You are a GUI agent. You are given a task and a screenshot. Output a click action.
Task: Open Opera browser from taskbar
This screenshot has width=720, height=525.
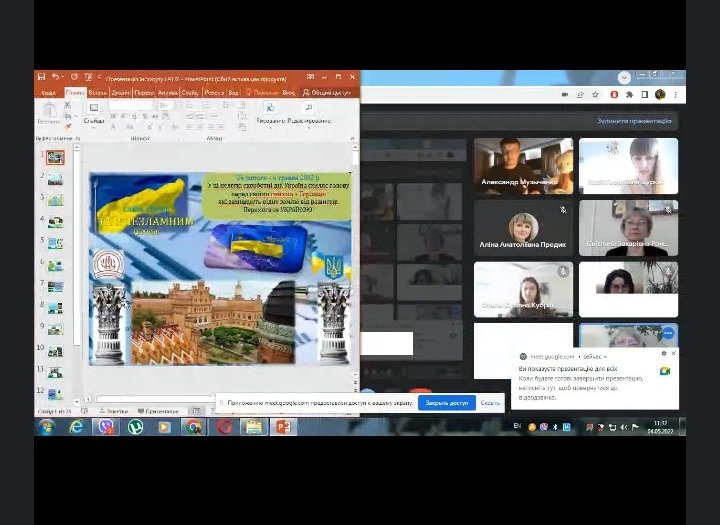tap(224, 427)
